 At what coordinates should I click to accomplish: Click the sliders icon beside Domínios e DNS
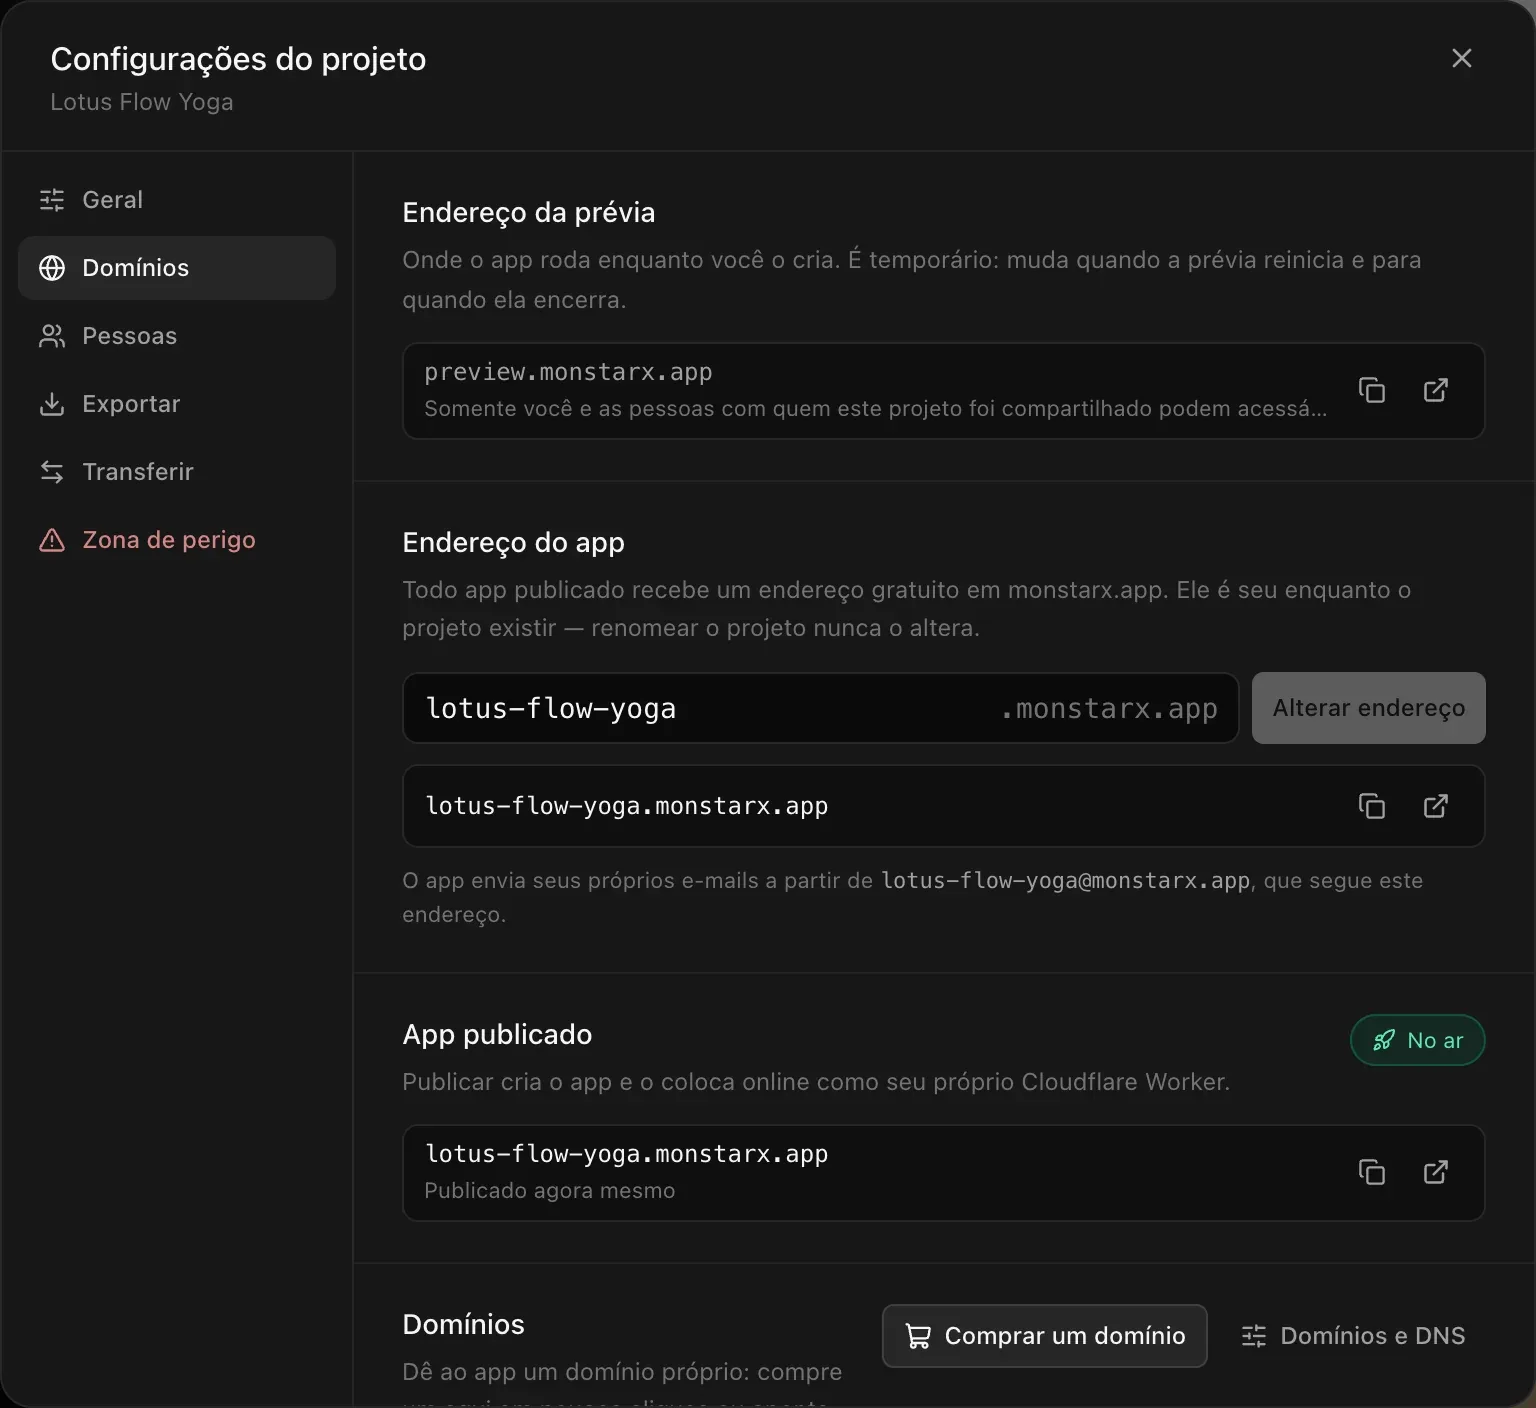pos(1254,1336)
